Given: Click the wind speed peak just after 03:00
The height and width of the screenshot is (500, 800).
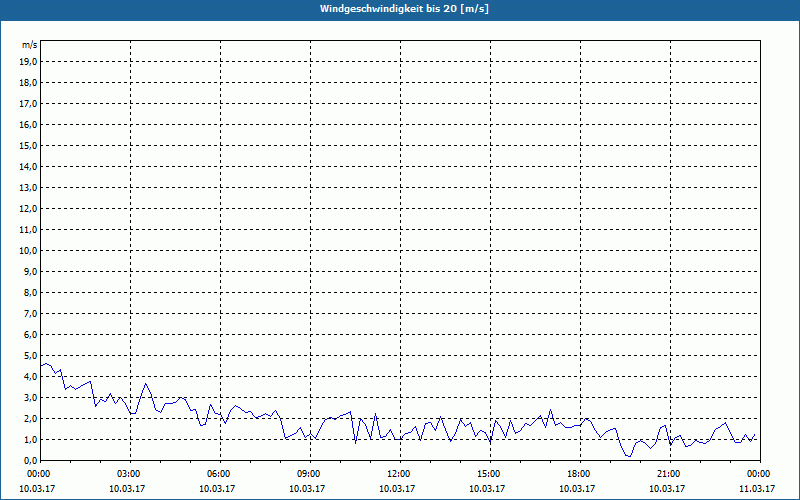Looking at the screenshot, I should click(x=146, y=384).
